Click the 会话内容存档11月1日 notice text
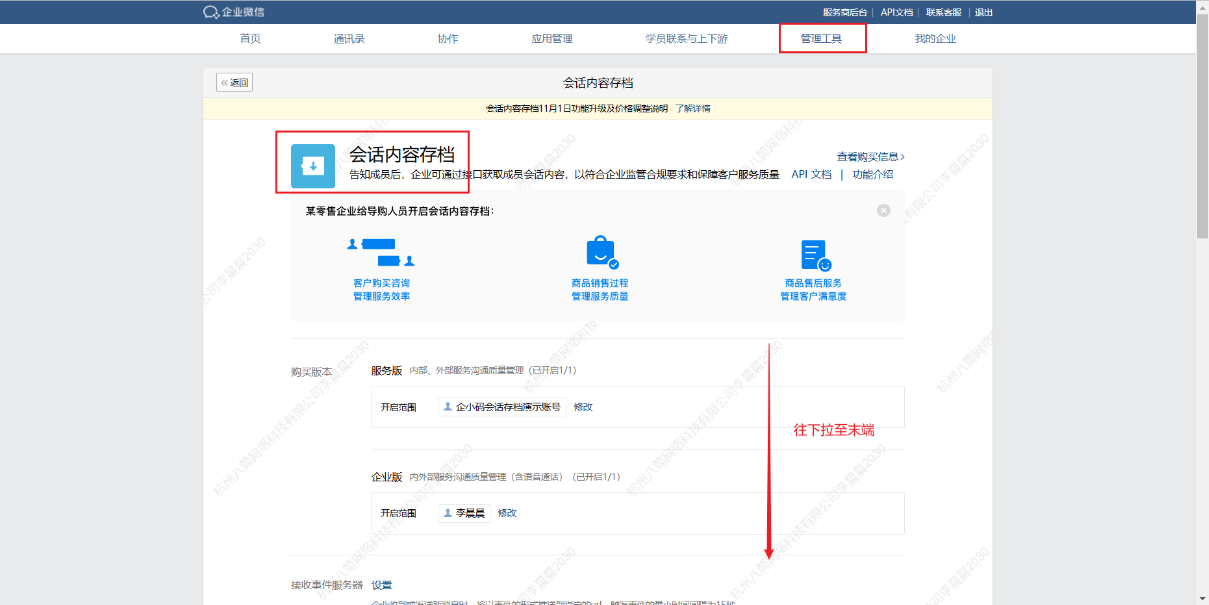Image resolution: width=1209 pixels, height=605 pixels. [x=576, y=108]
